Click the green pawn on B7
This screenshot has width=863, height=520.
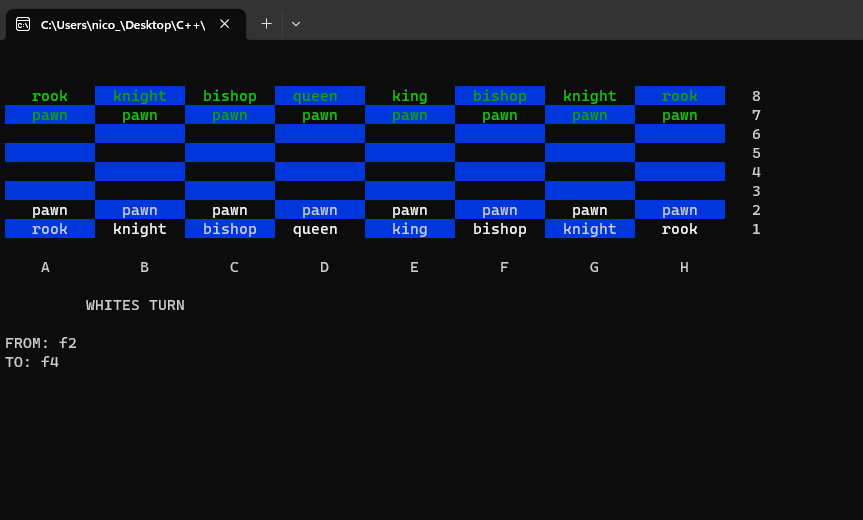pyautogui.click(x=140, y=116)
